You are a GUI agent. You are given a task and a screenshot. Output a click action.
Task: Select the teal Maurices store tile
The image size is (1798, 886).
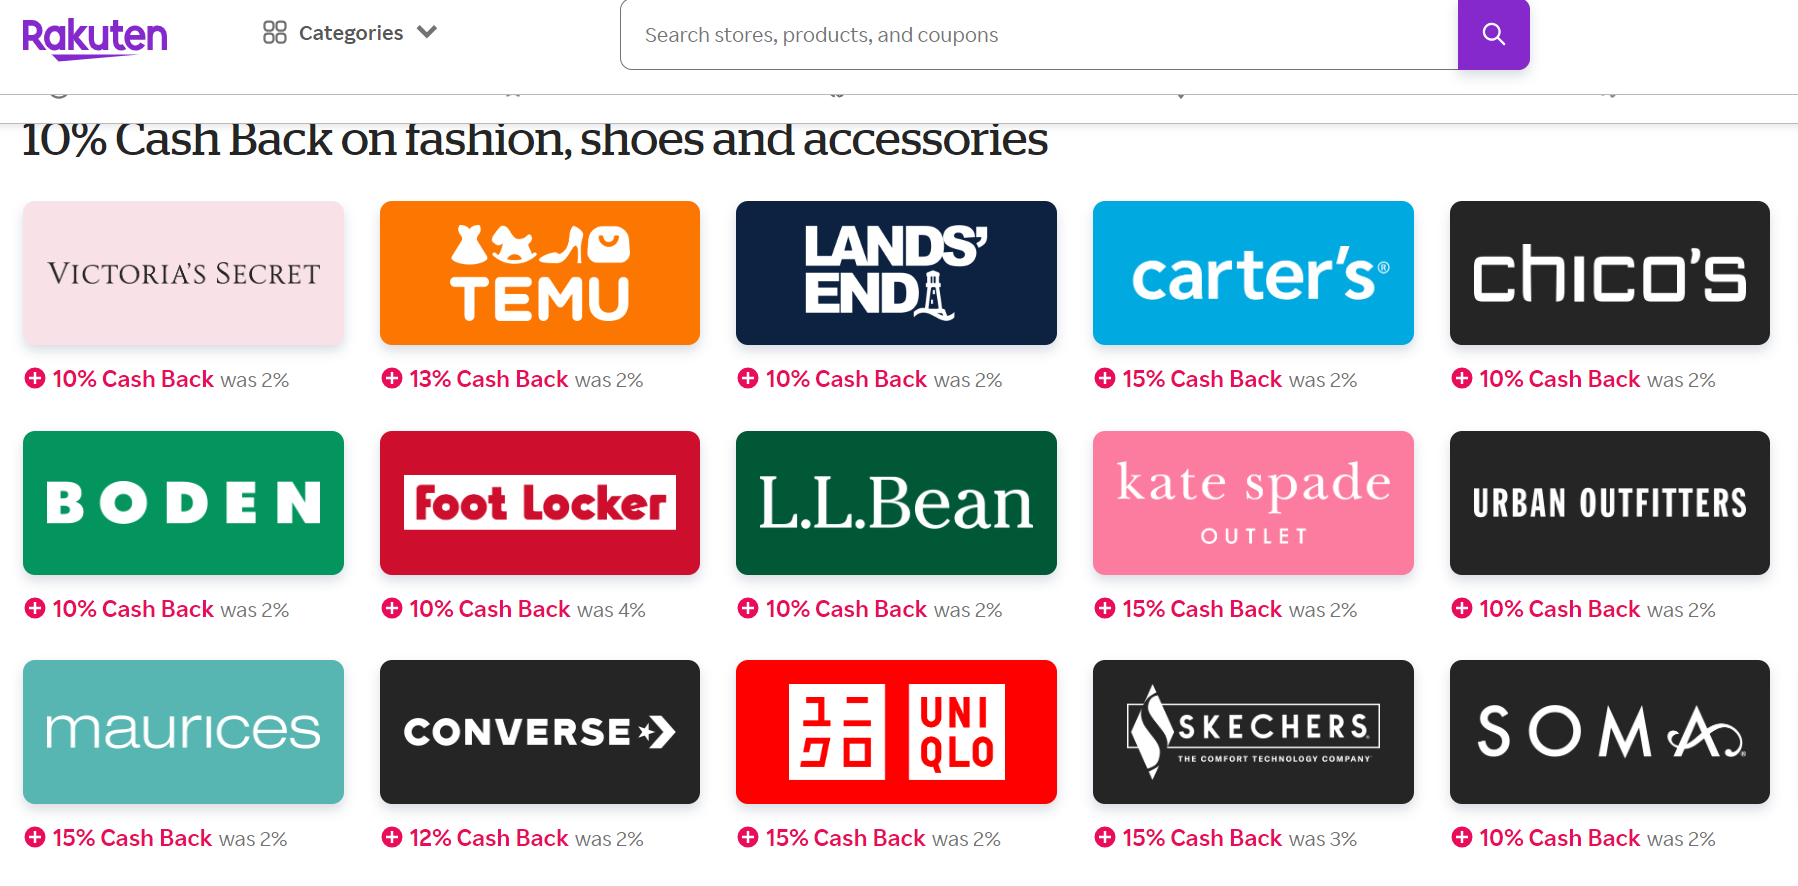[x=183, y=732]
